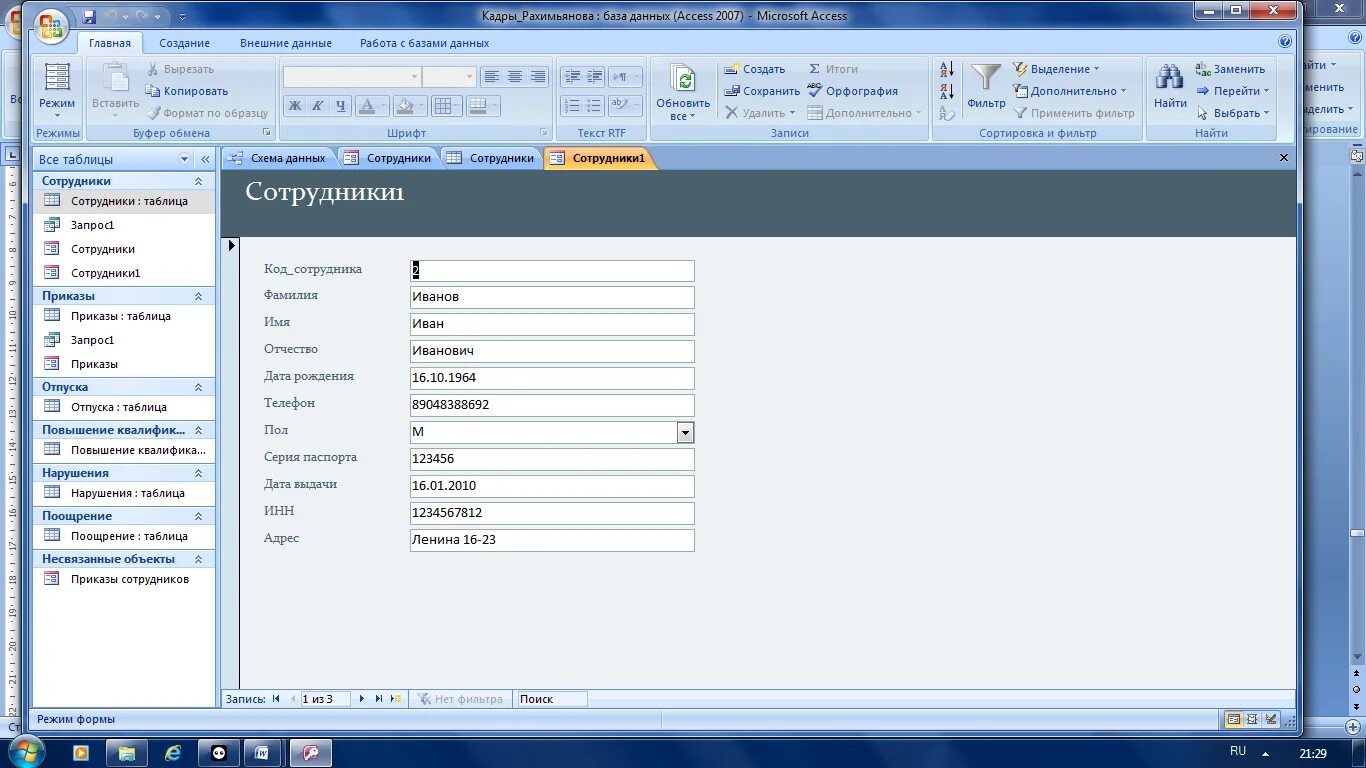Save via the quick access floppy icon
1366x768 pixels.
(x=89, y=16)
